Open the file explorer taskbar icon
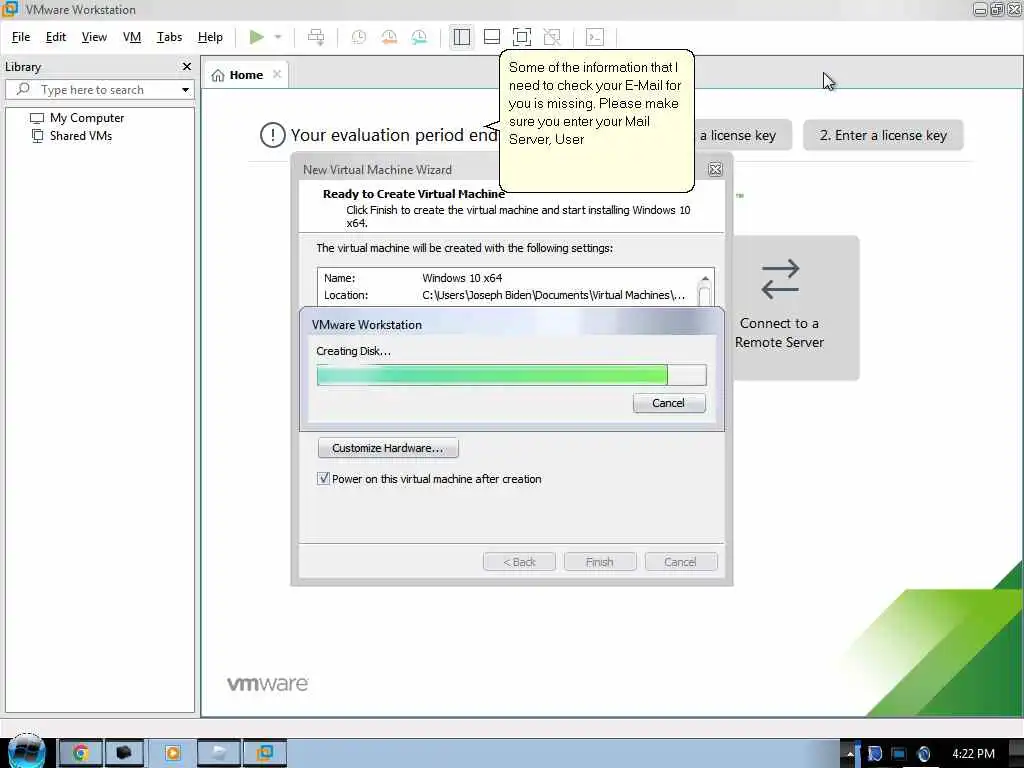This screenshot has height=768, width=1024. click(219, 753)
